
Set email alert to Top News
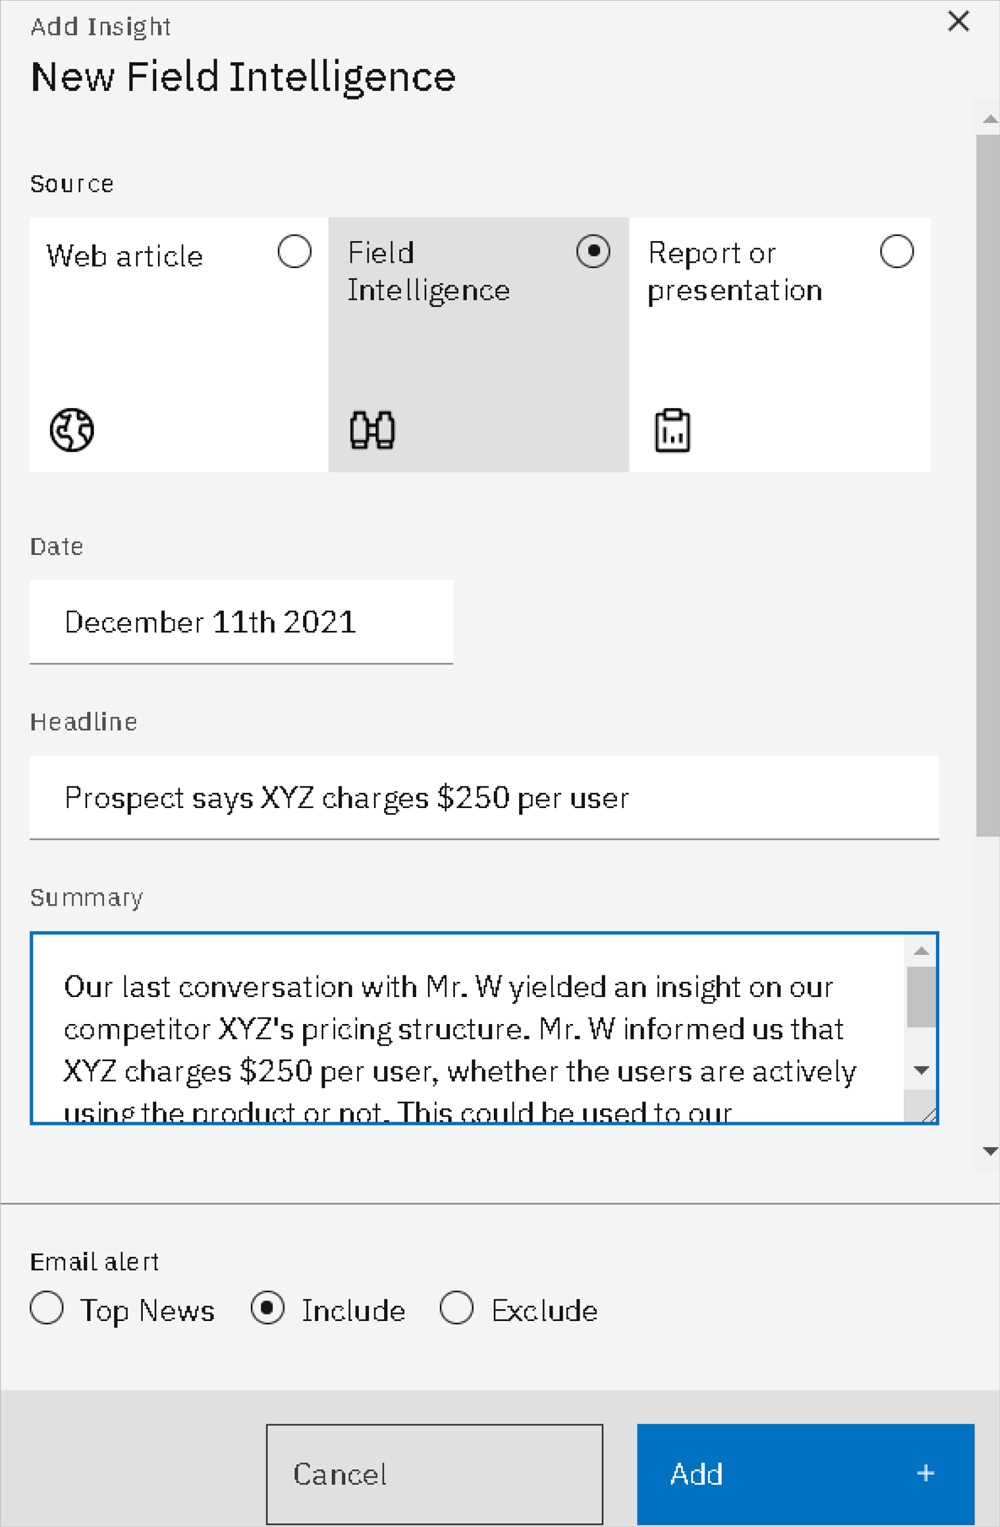[47, 1308]
